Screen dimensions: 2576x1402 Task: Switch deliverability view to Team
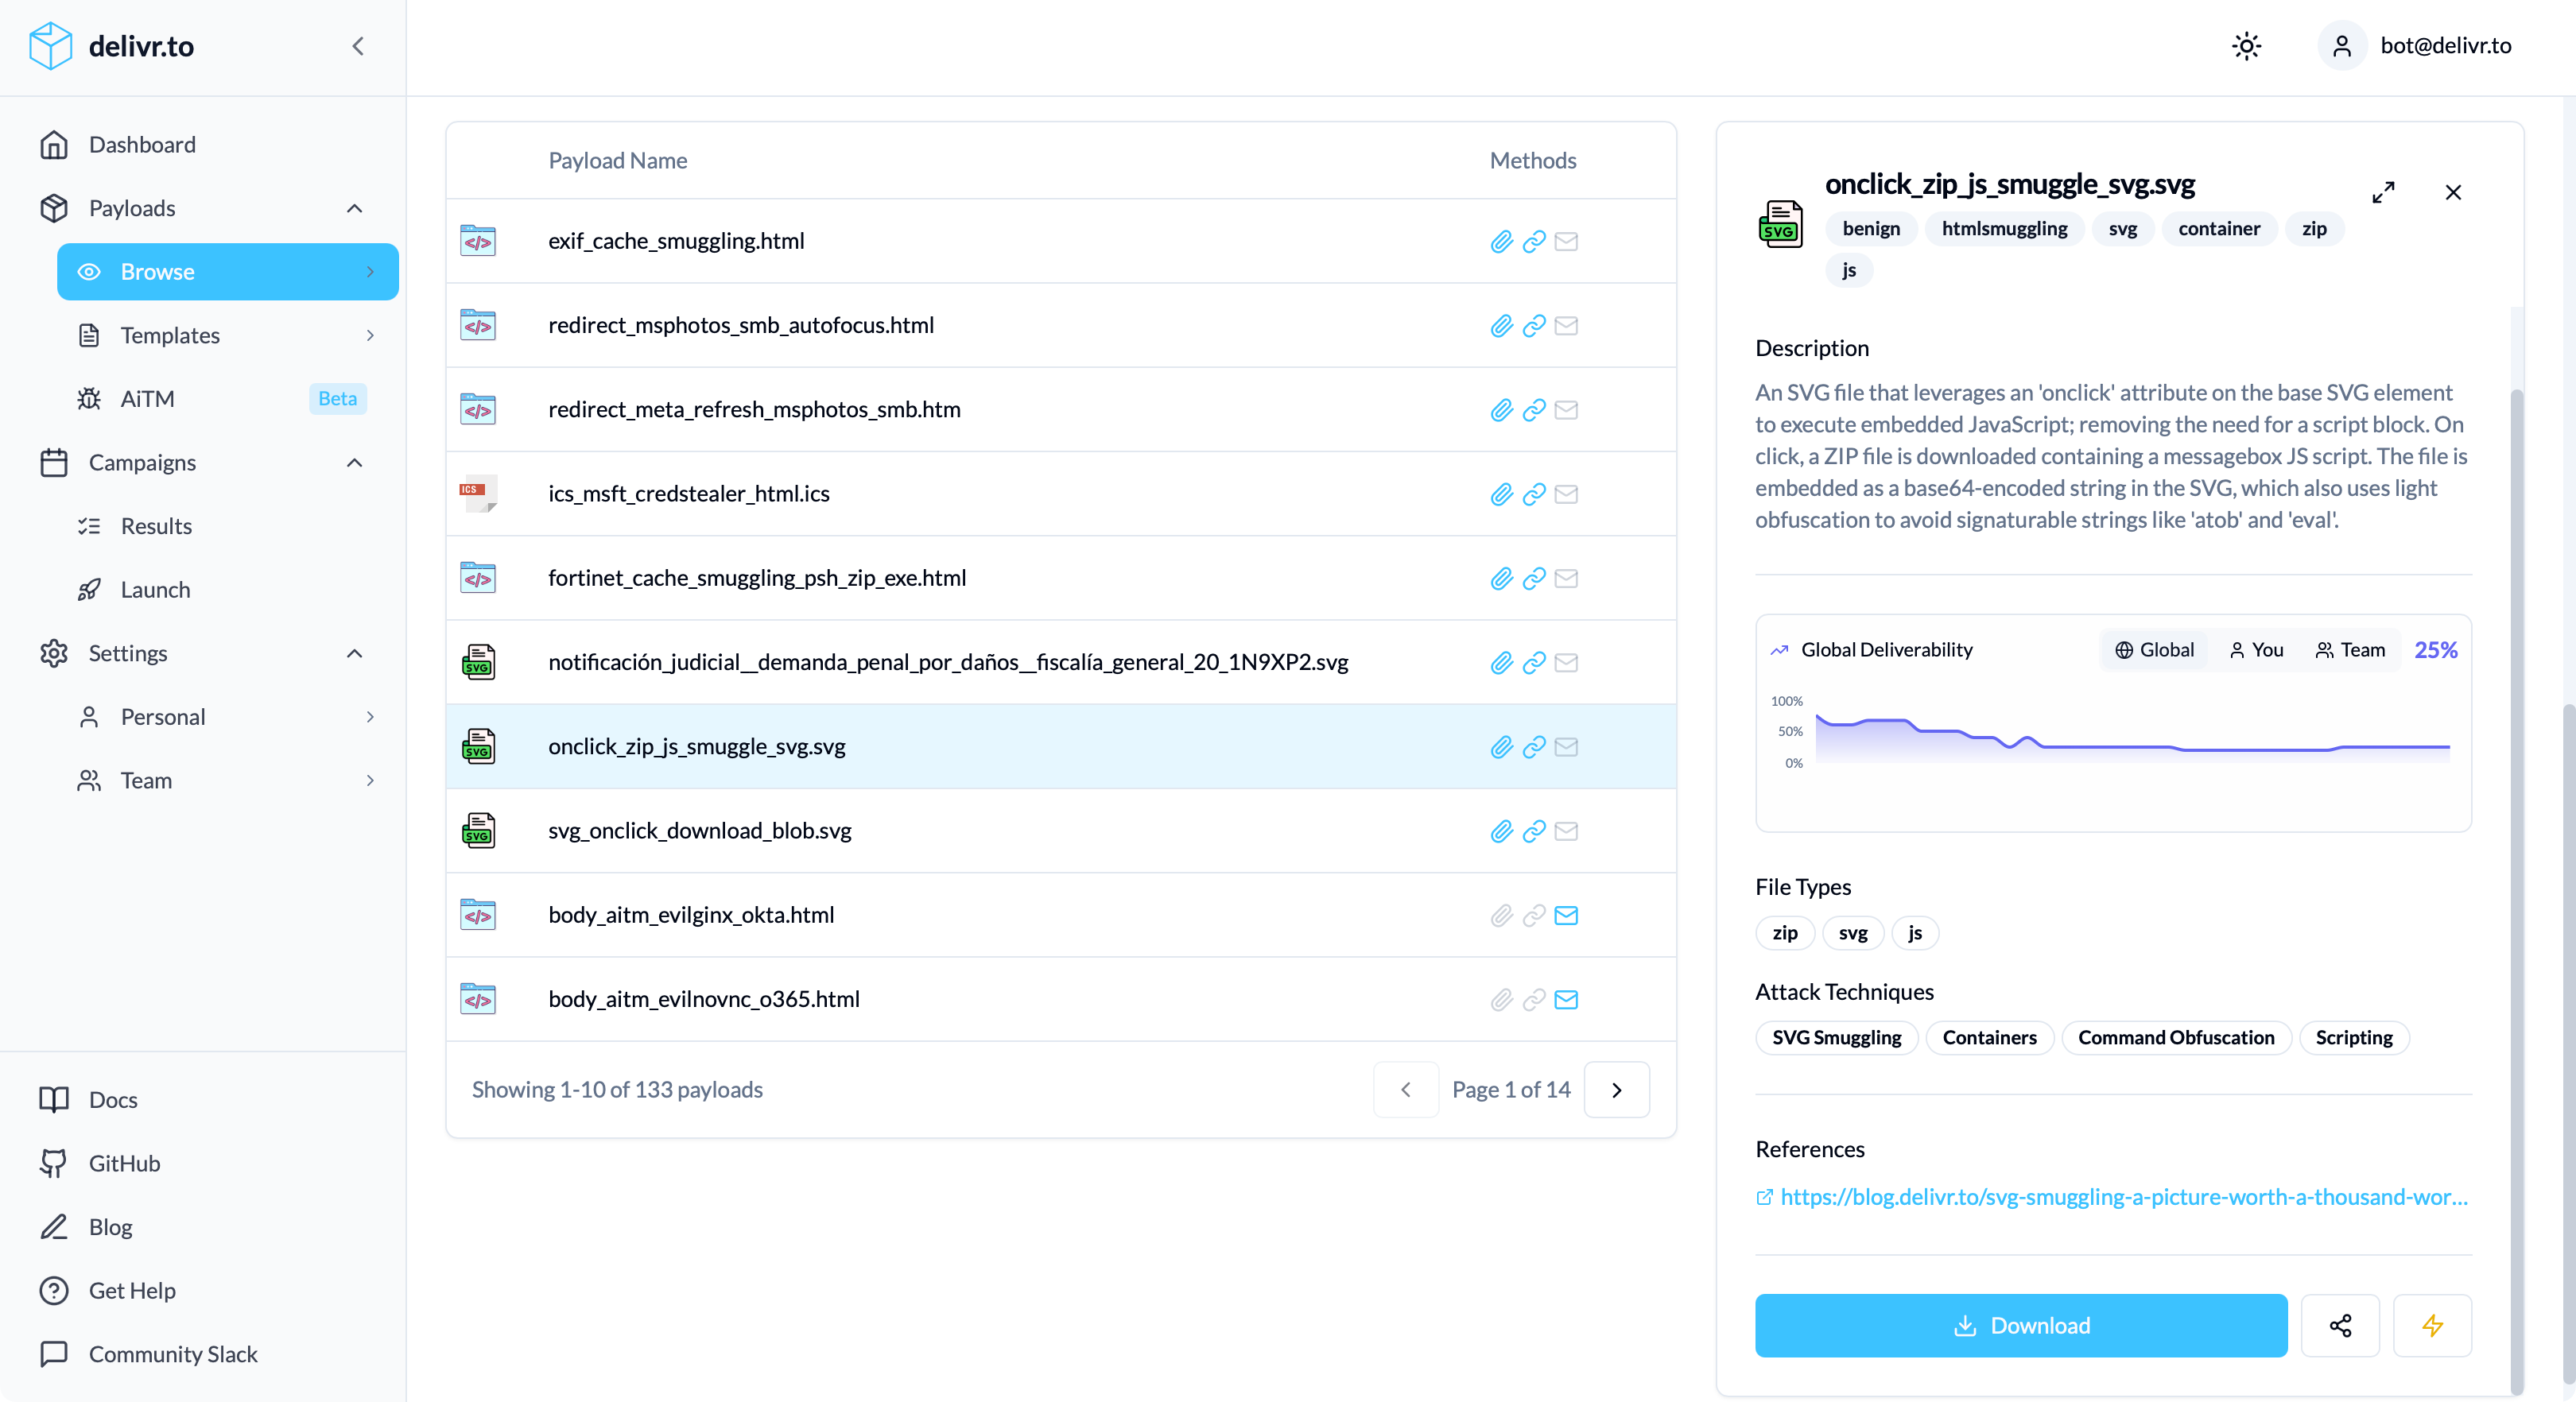click(2350, 650)
